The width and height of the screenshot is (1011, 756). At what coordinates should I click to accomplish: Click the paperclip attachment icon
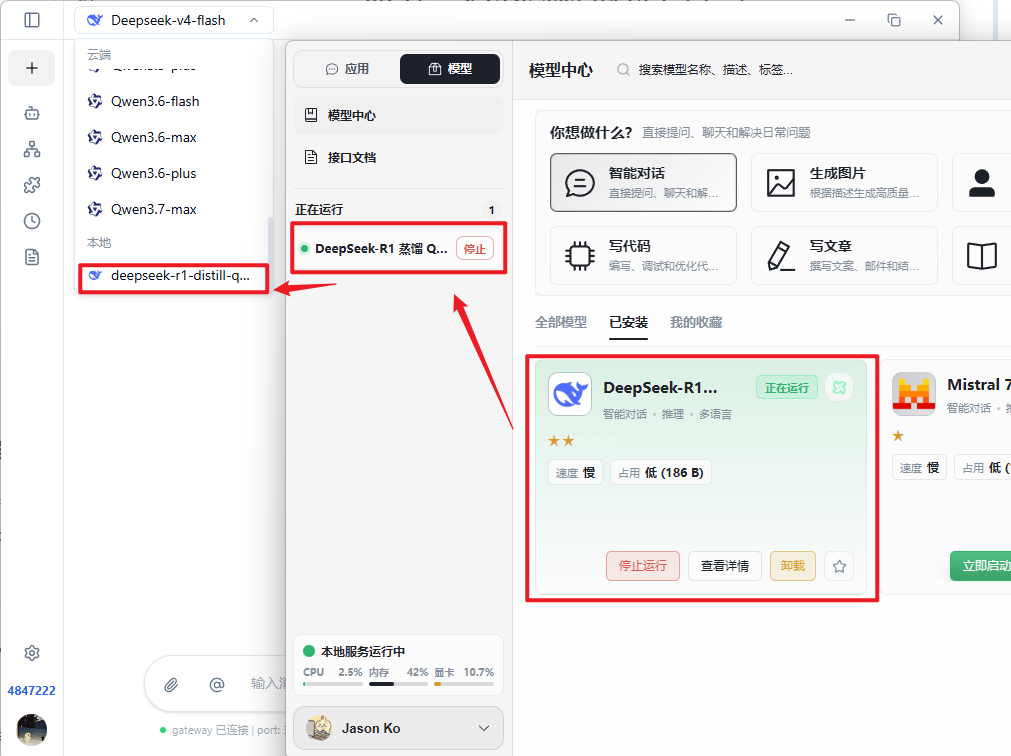point(171,684)
